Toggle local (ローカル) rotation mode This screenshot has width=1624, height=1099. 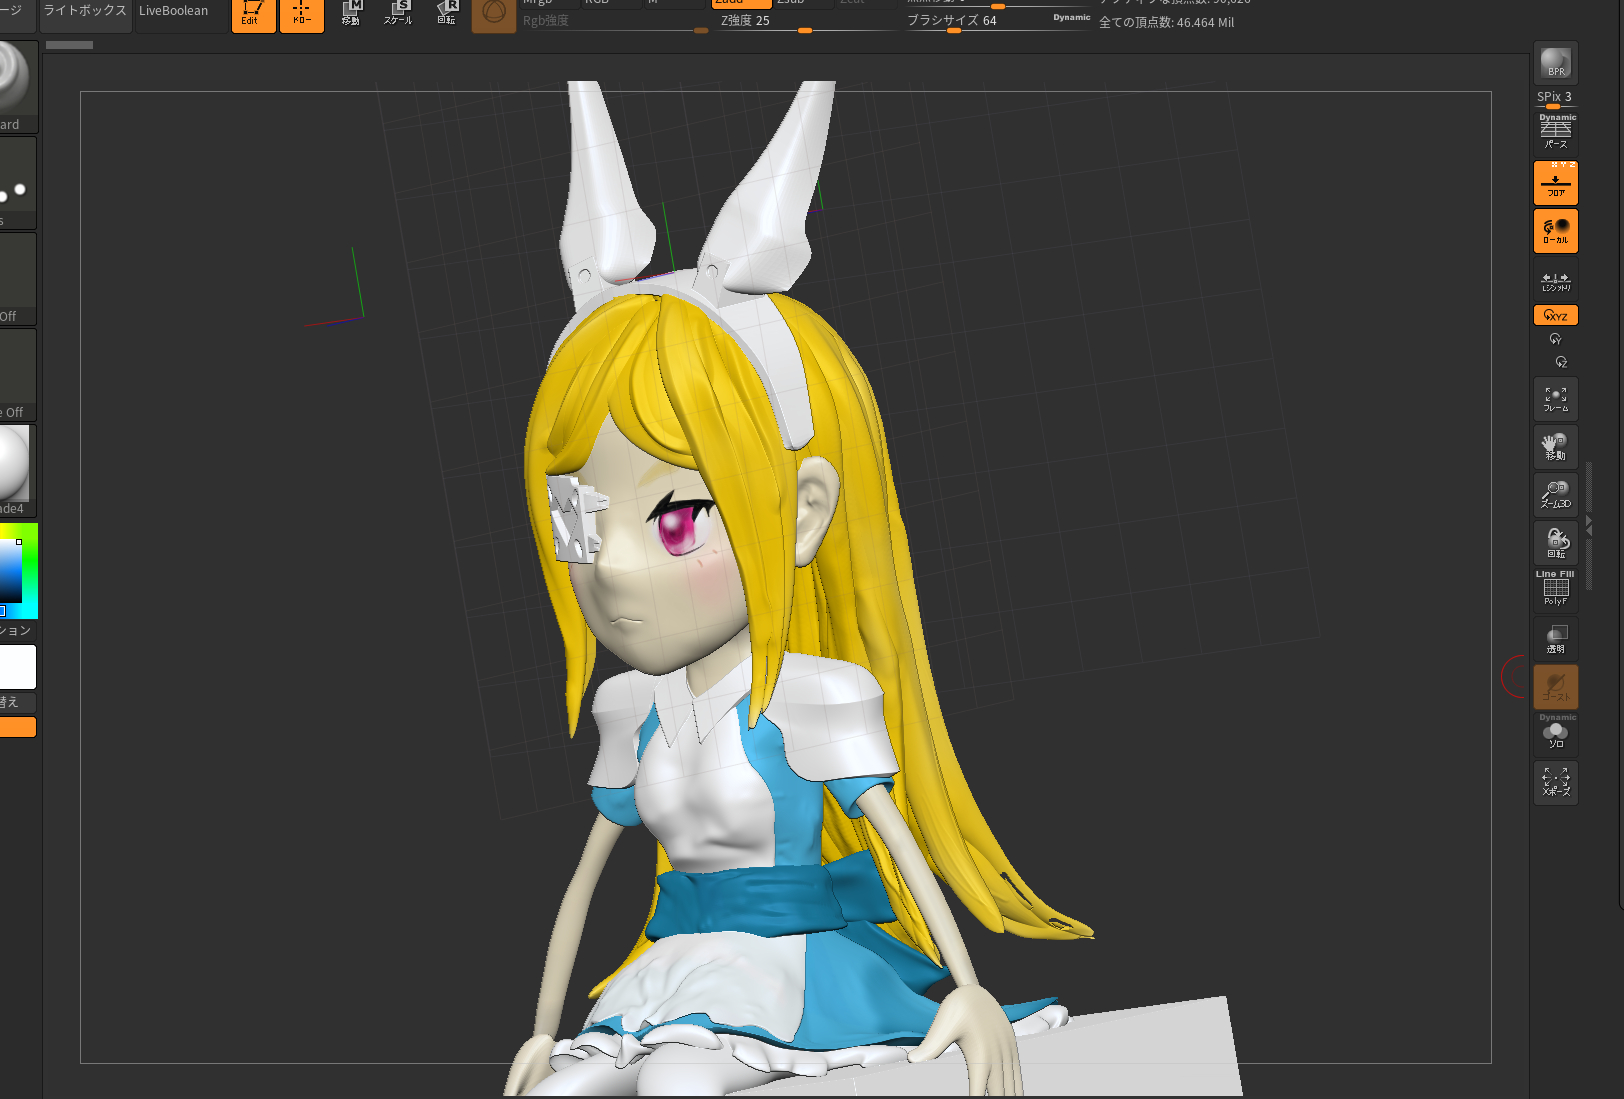coord(1555,230)
